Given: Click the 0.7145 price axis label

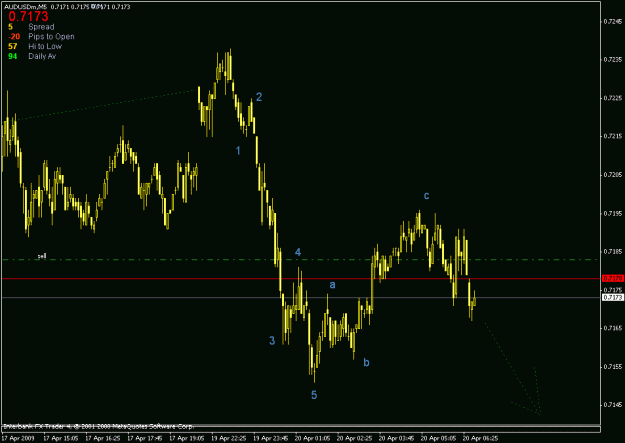Looking at the screenshot, I should pos(613,405).
